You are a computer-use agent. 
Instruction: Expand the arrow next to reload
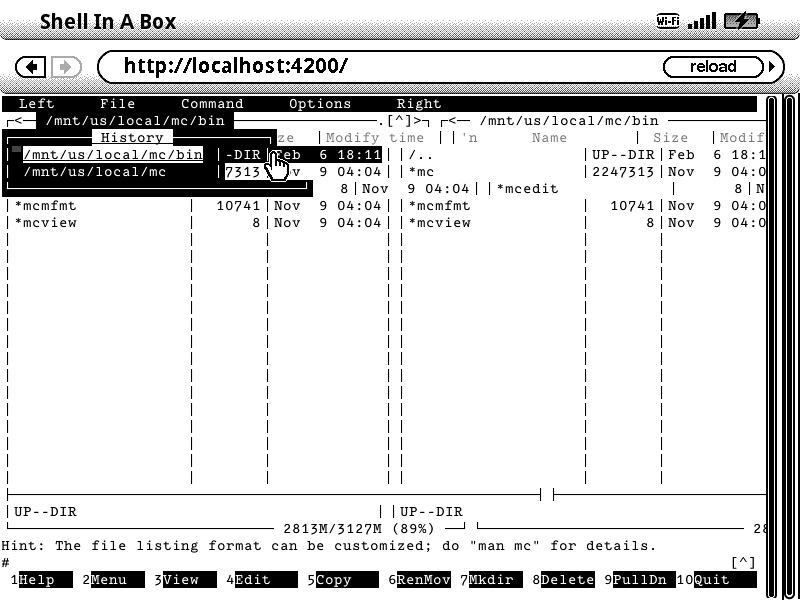click(771, 67)
